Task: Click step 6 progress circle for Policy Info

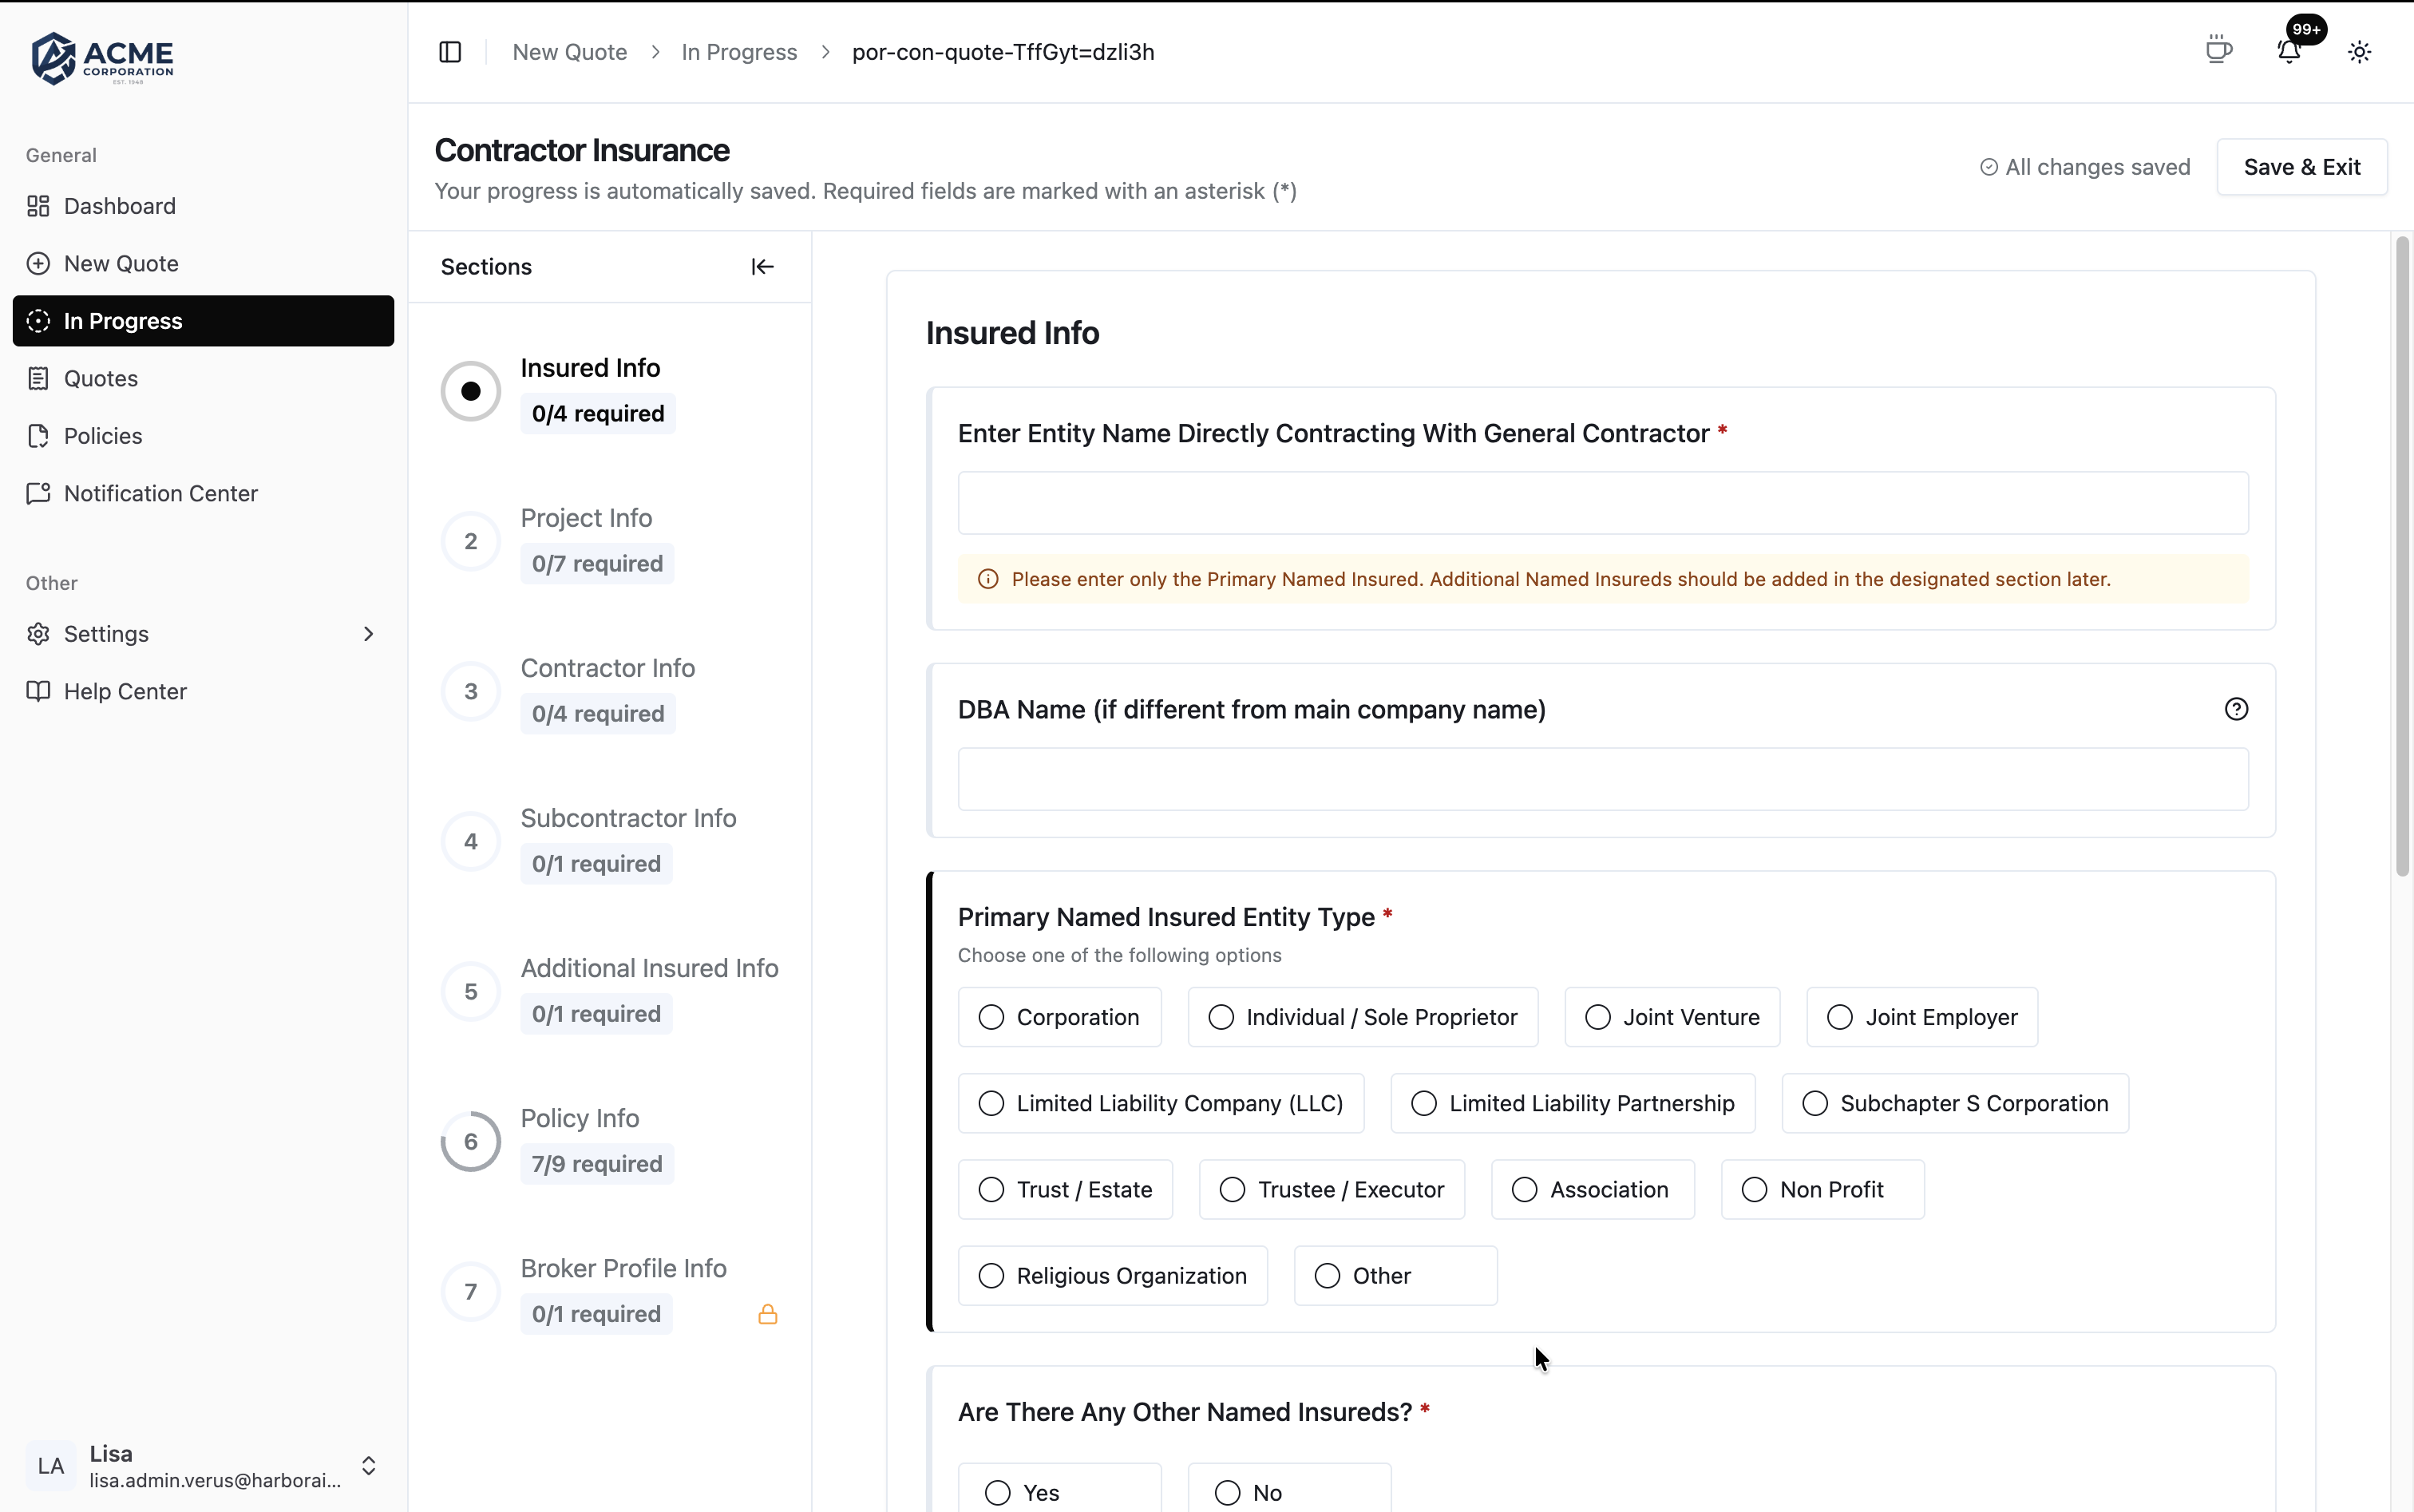Action: click(470, 1141)
